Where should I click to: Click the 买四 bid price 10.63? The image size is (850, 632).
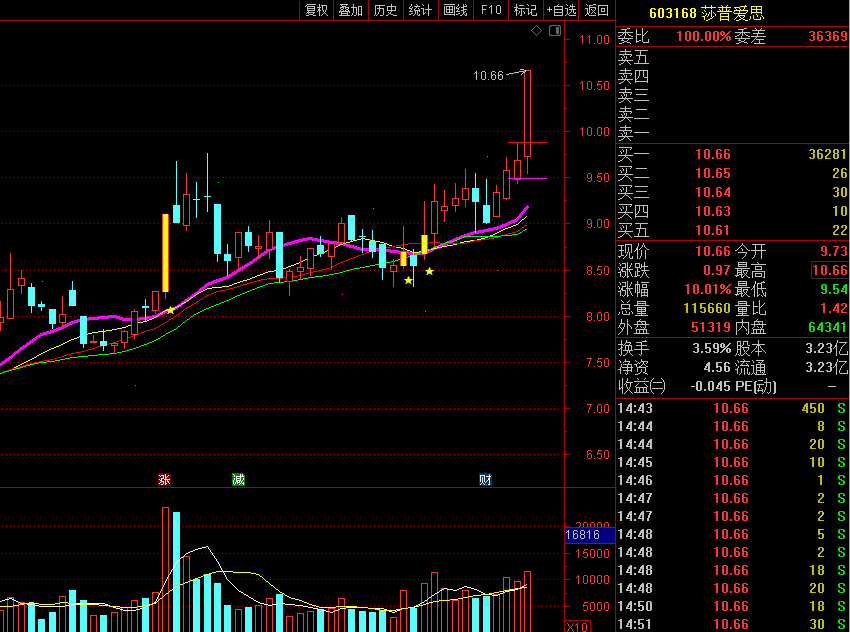click(x=713, y=211)
